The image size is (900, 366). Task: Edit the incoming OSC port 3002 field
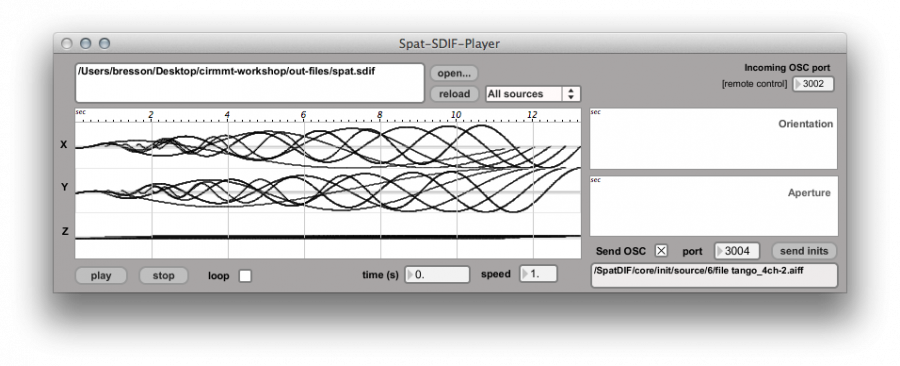pos(813,84)
